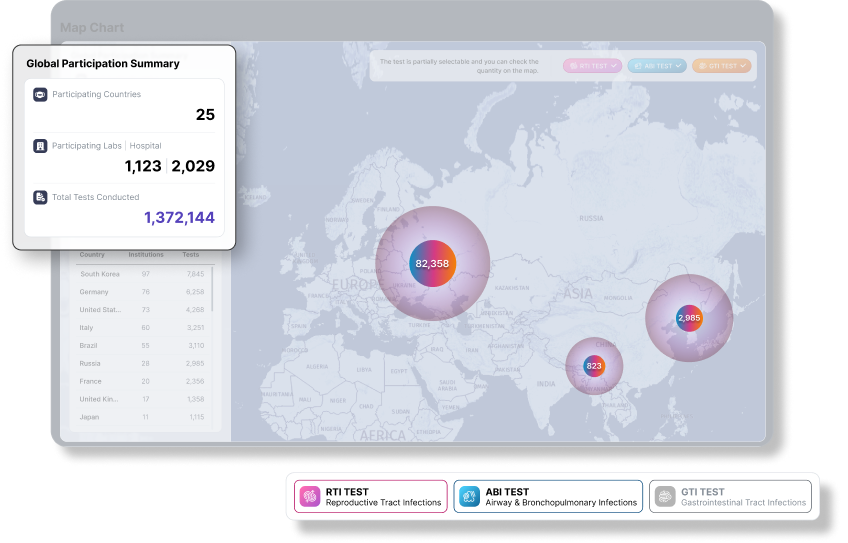Click the Tests column header

[190, 255]
